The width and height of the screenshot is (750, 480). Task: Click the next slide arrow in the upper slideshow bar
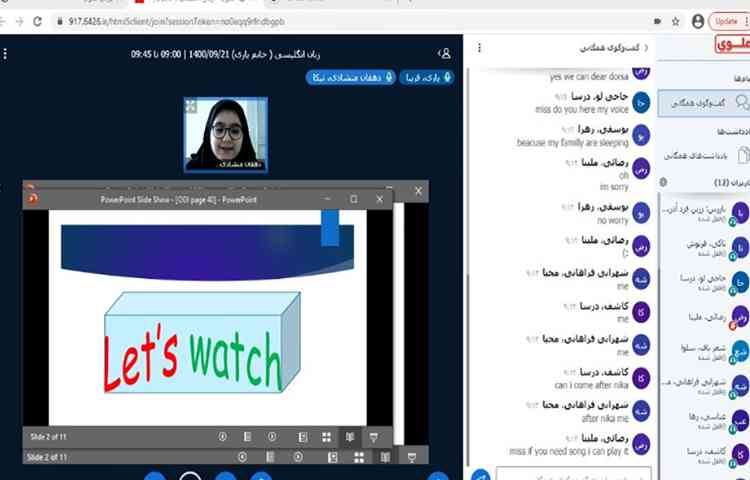[272, 436]
